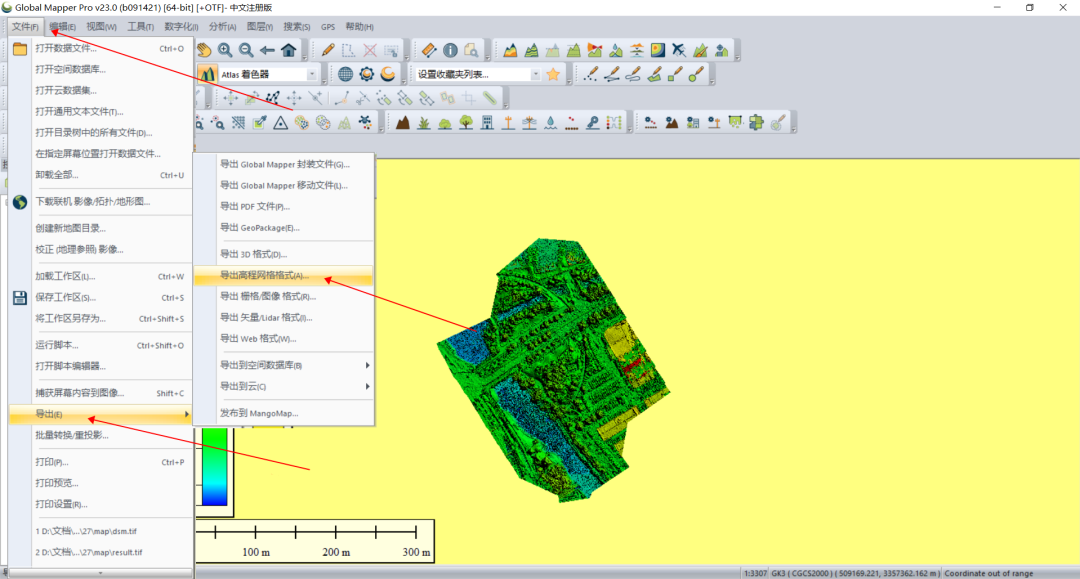Select the pencil digitizer tool

coord(328,50)
